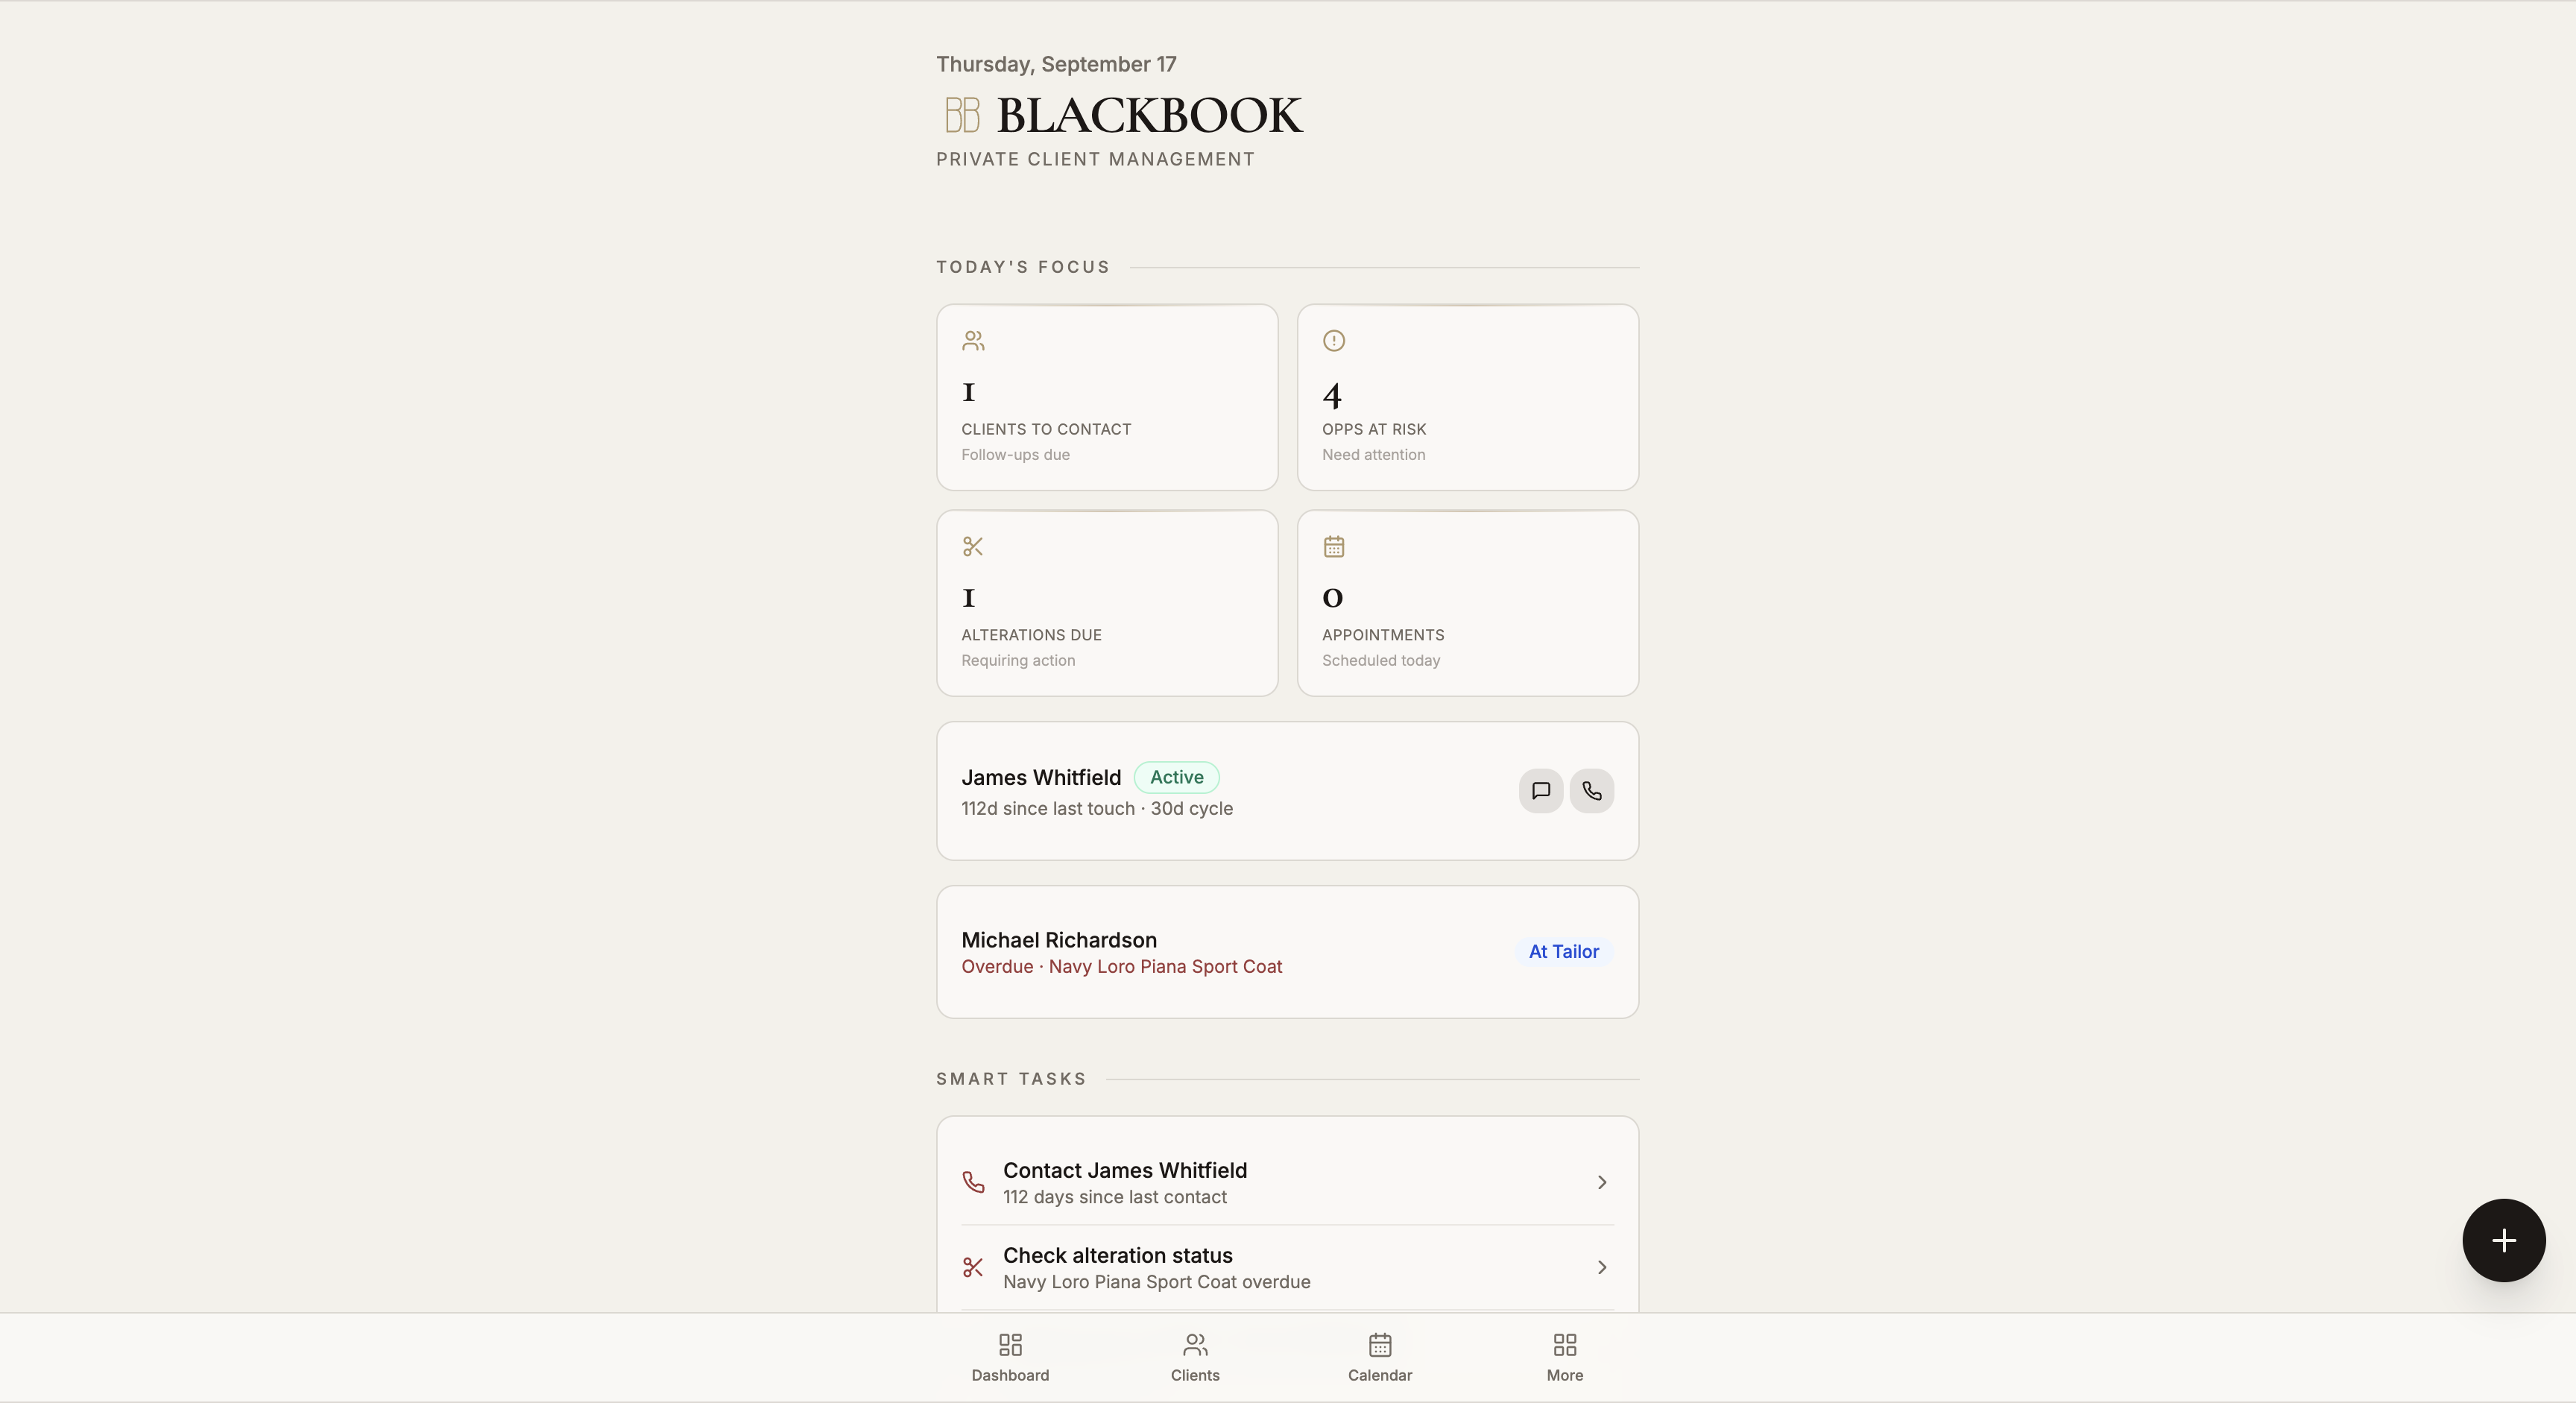Open the Calendar tab
The image size is (2576, 1403).
point(1379,1357)
